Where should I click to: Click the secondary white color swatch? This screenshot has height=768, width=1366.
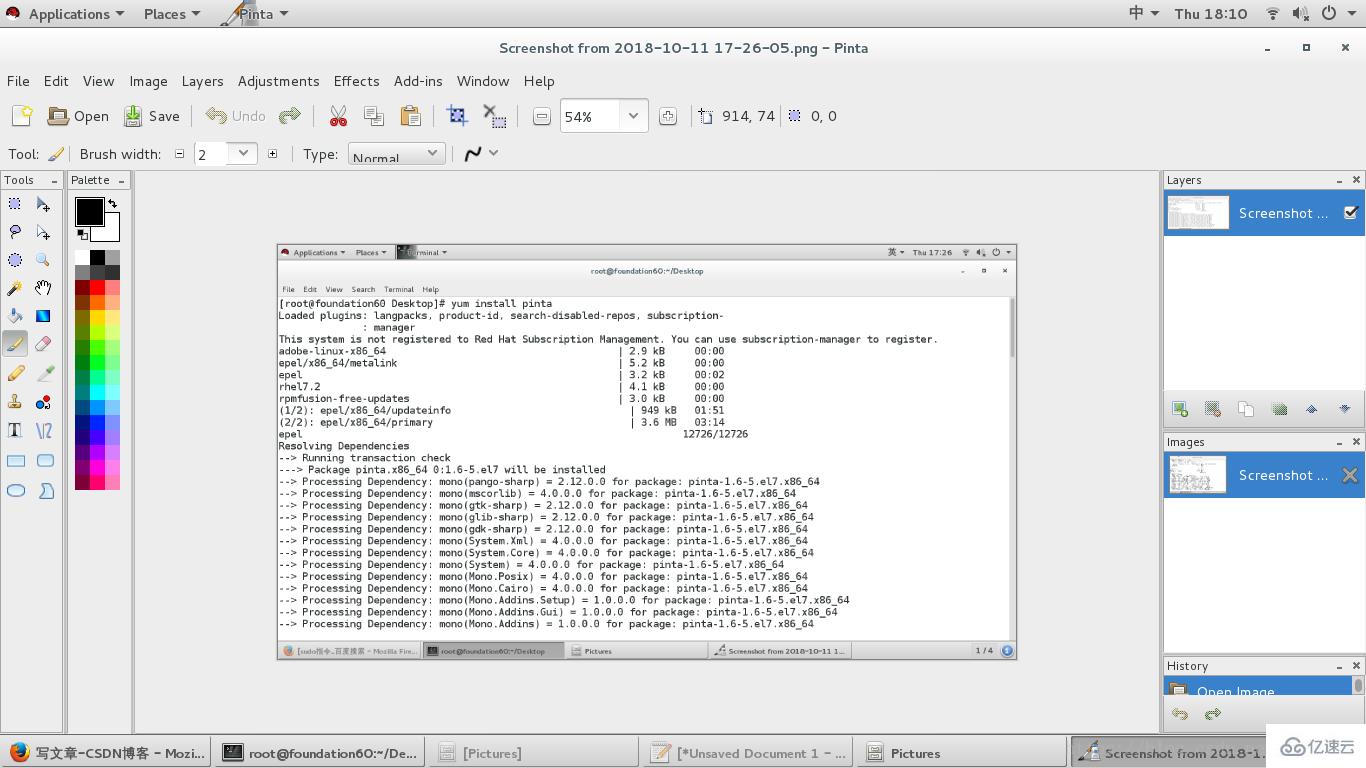(111, 231)
